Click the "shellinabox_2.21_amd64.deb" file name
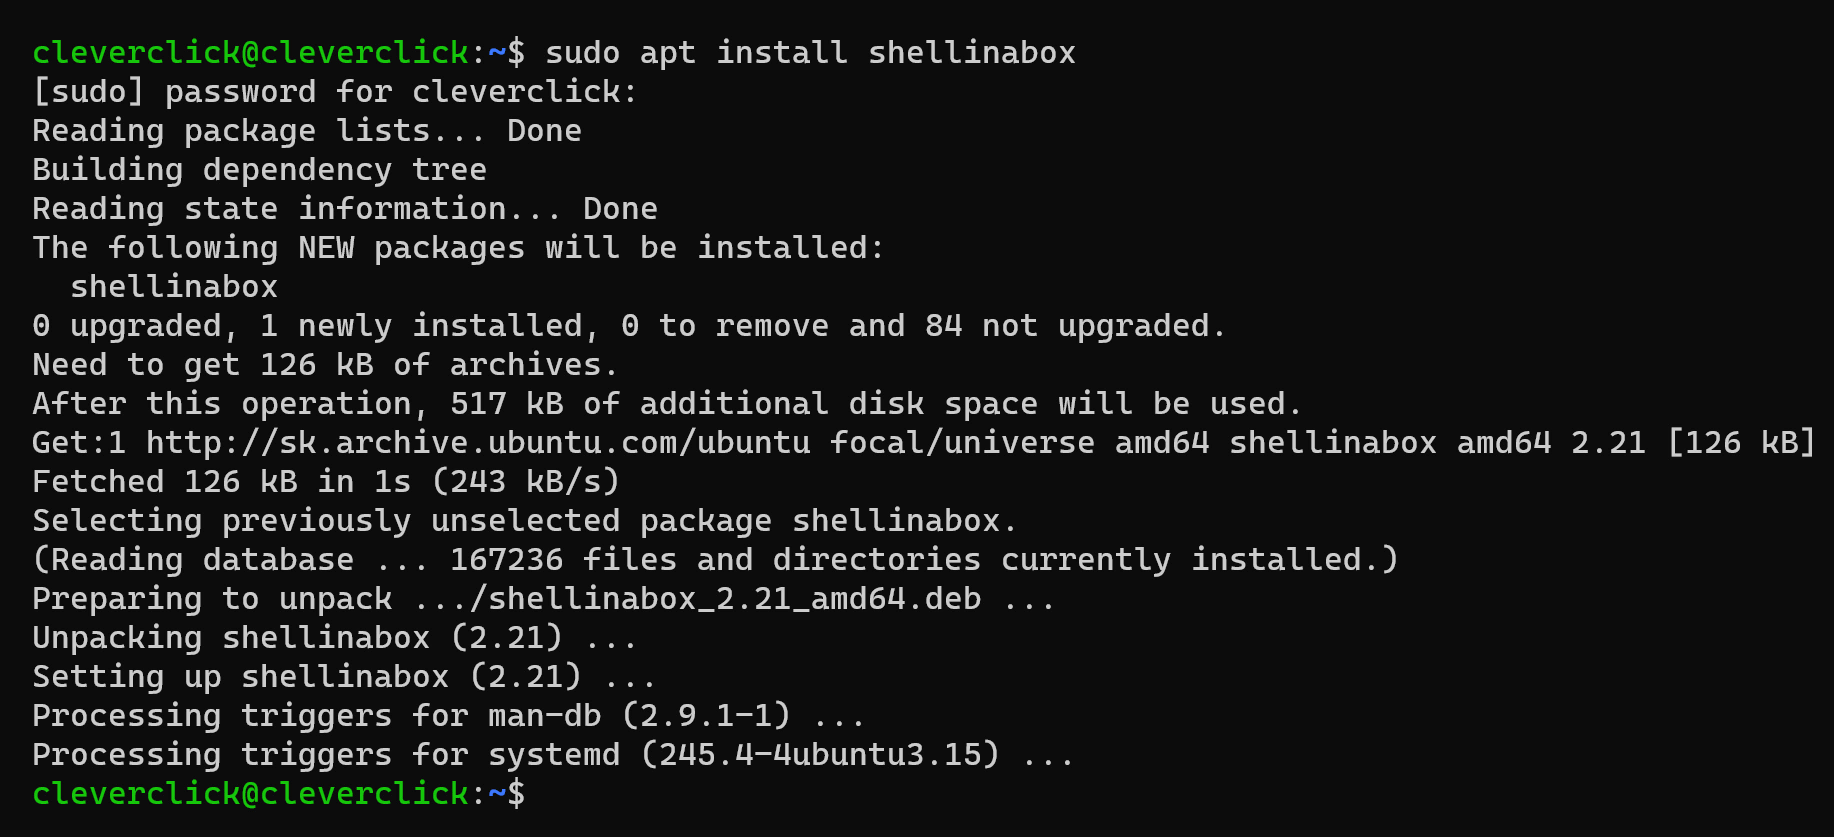Viewport: 1834px width, 837px height. pos(734,599)
